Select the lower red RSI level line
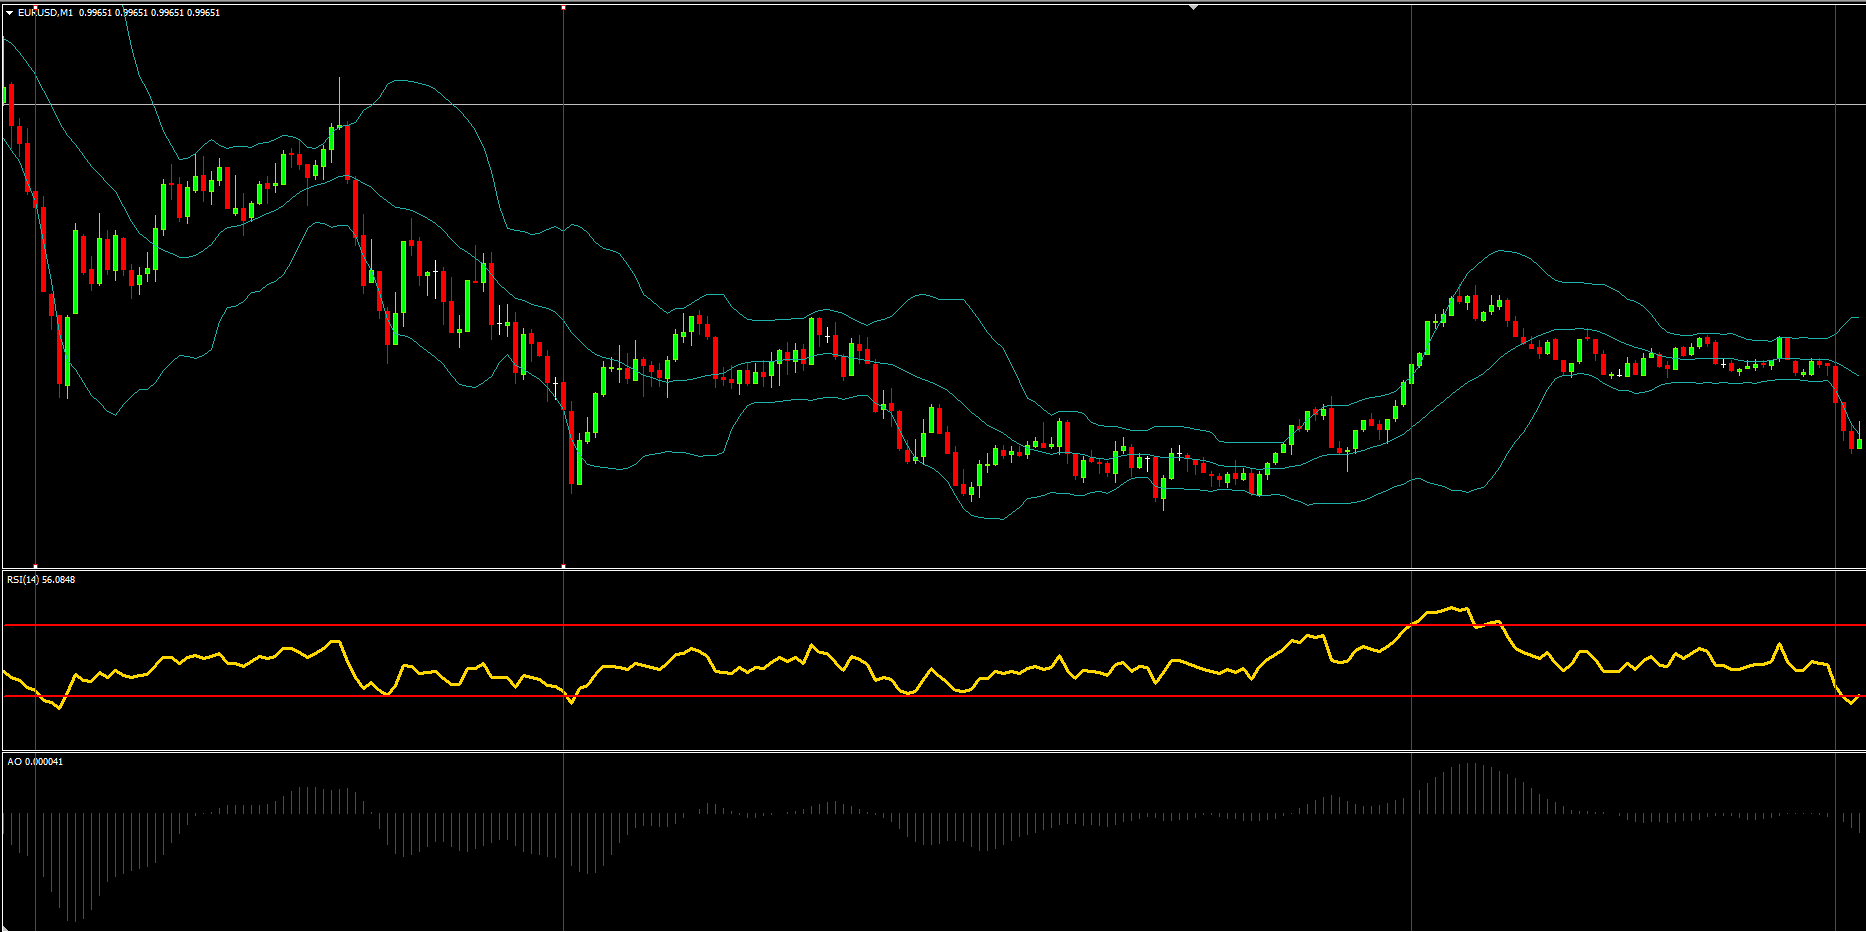 tap(934, 696)
